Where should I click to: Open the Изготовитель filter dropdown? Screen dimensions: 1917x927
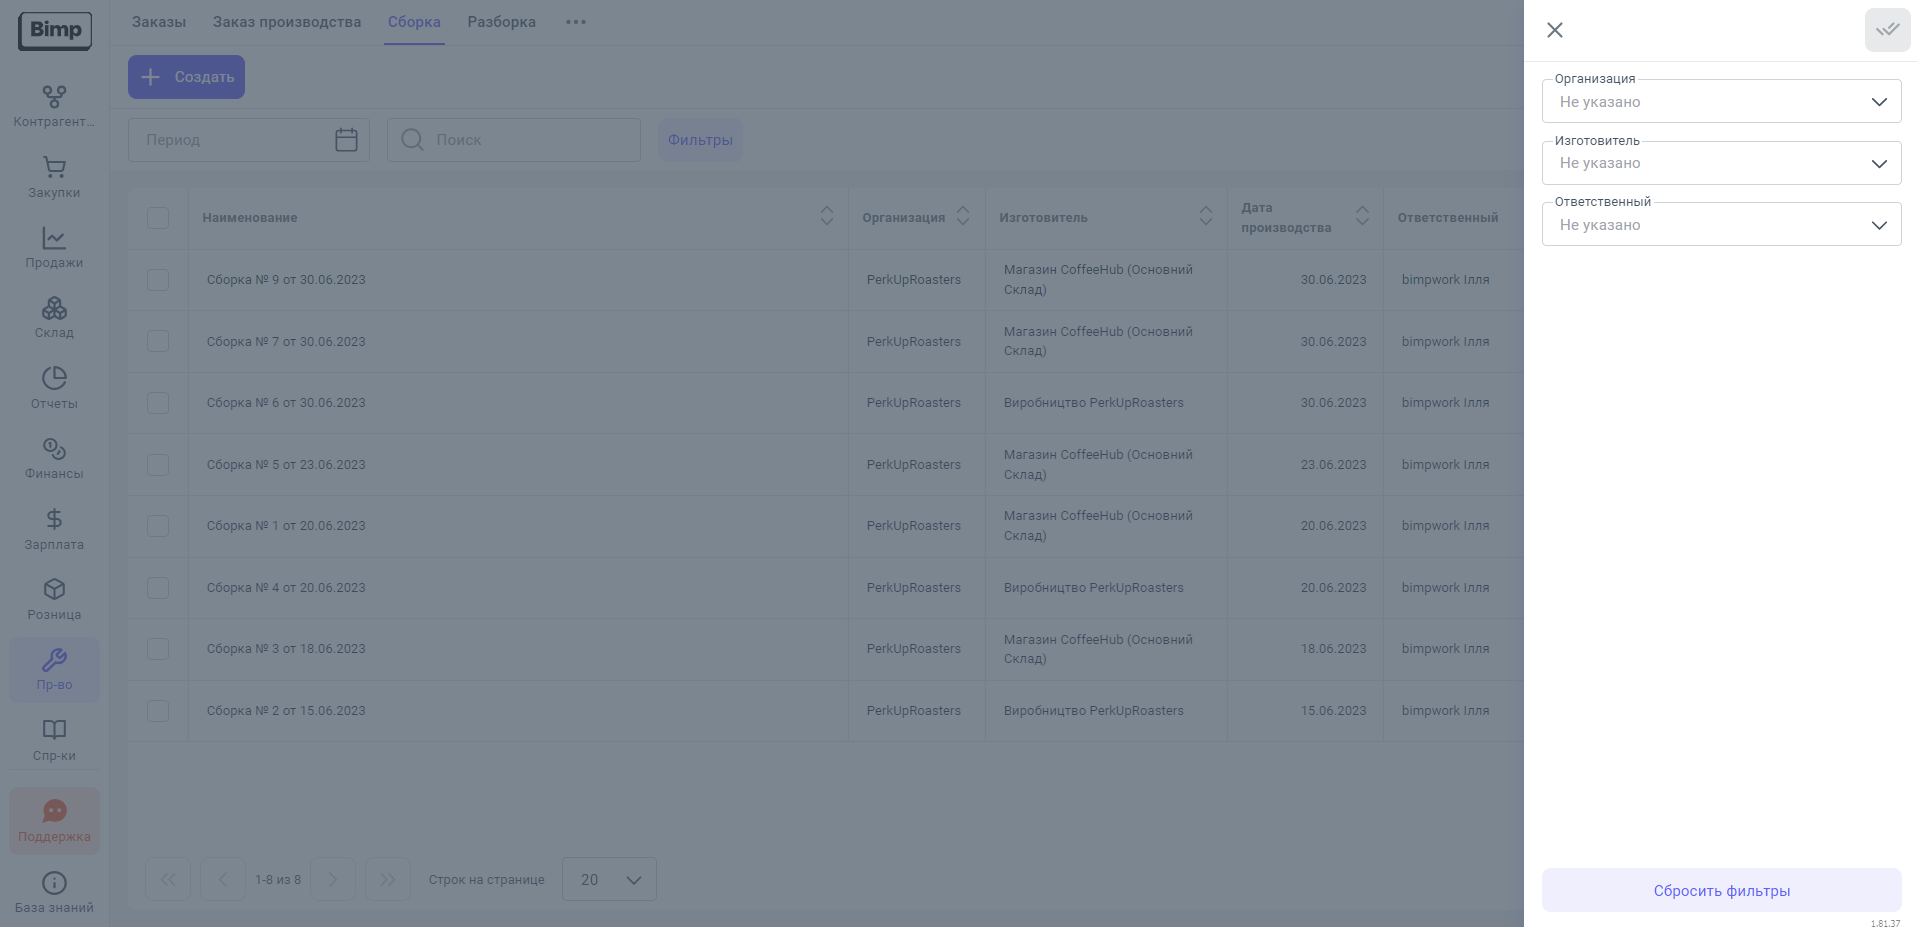[1720, 163]
